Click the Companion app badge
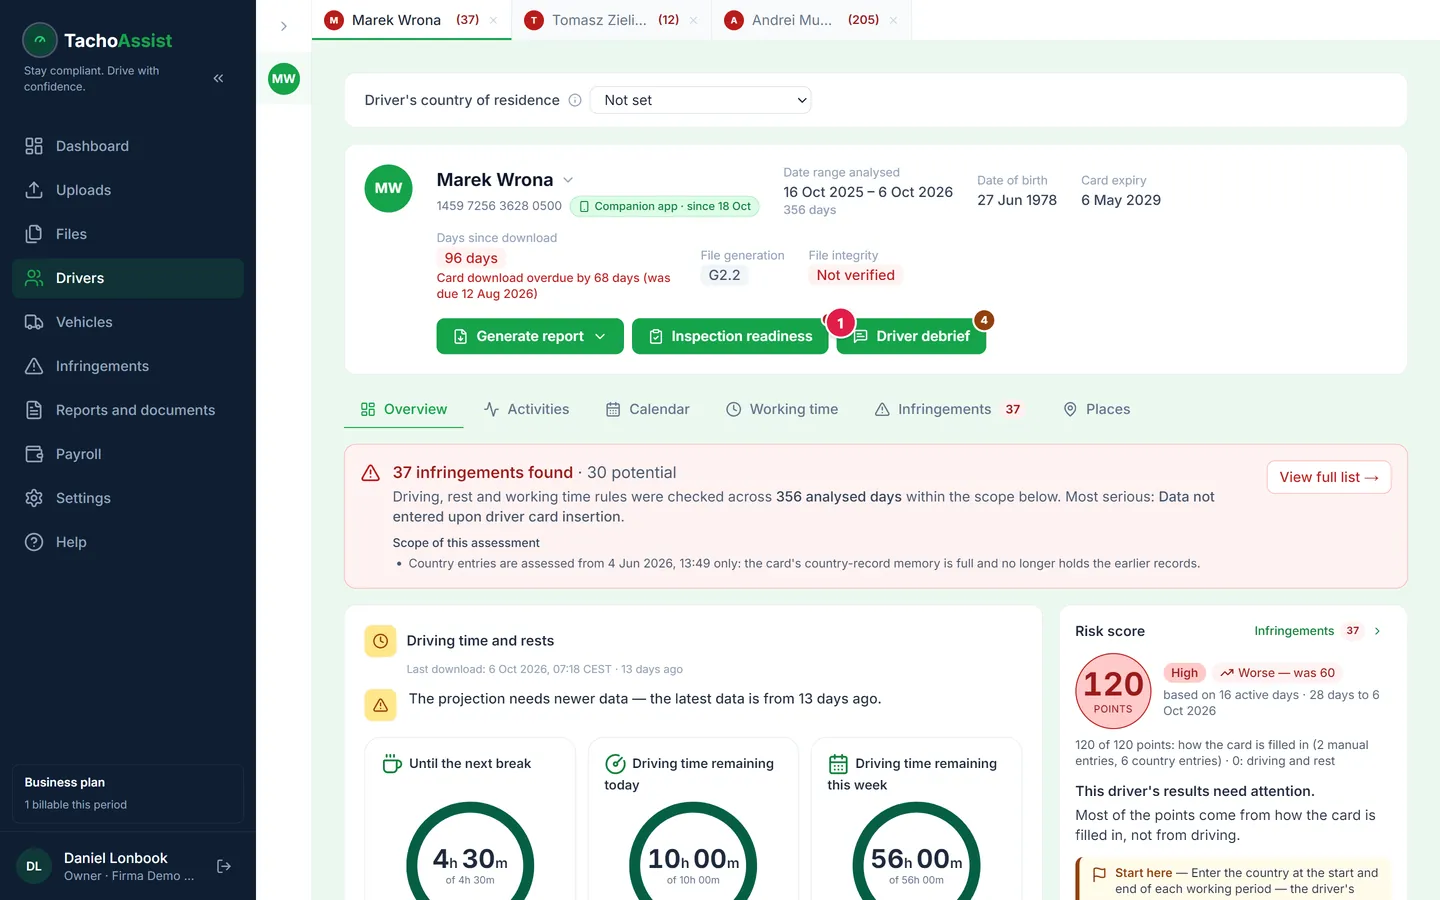The image size is (1440, 900). 665,206
